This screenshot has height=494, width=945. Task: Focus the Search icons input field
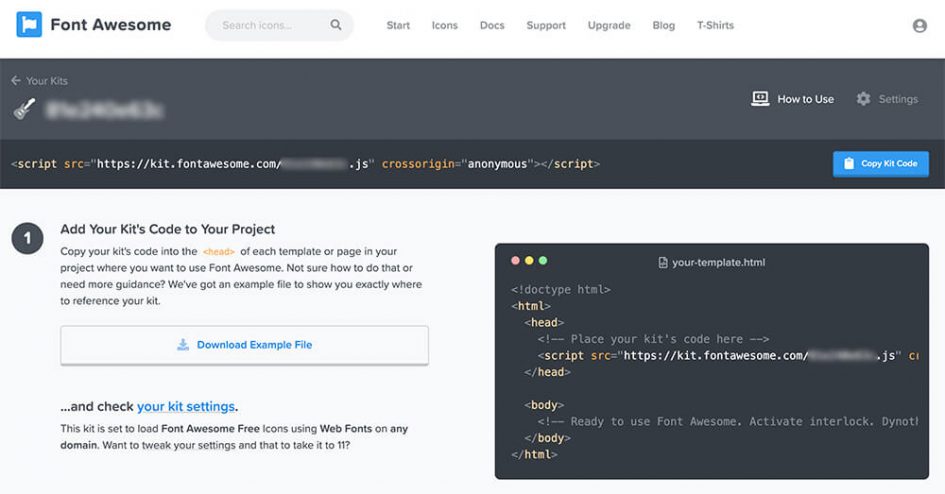[x=279, y=25]
